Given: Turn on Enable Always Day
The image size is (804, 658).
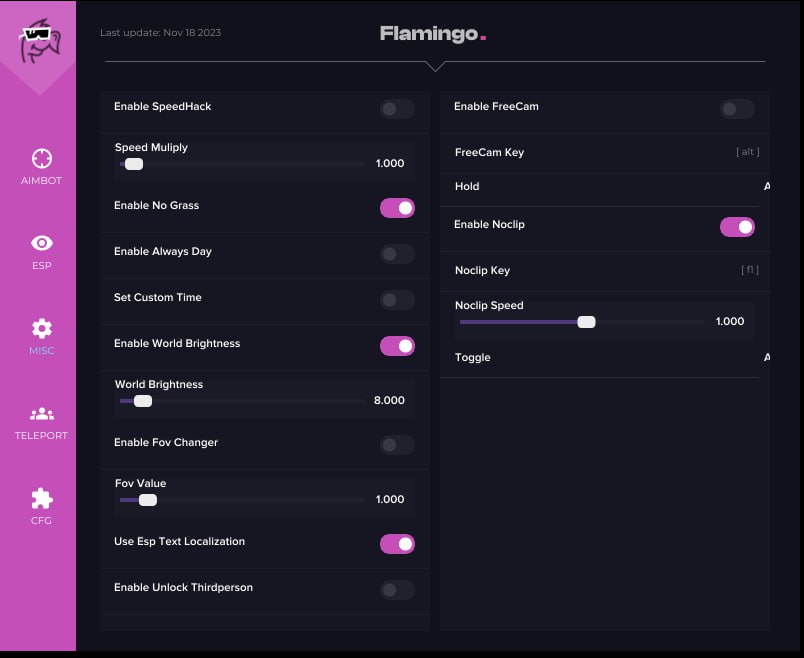Looking at the screenshot, I should tap(397, 254).
